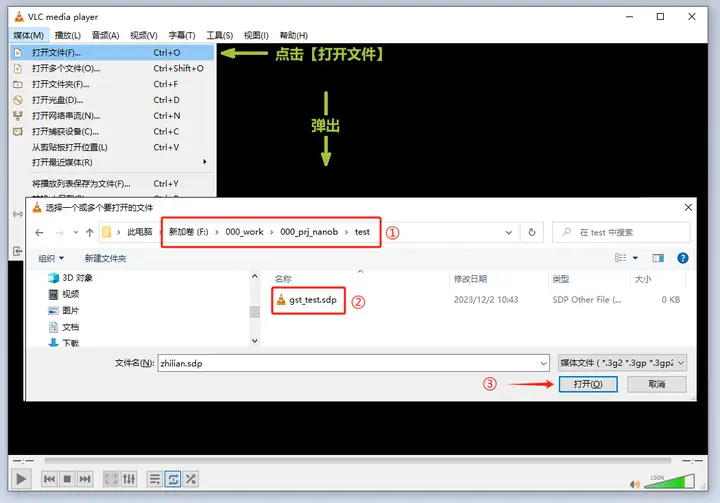Screen dimensions: 720x503
Task: Open the 工具(S) menu
Action: pos(219,35)
